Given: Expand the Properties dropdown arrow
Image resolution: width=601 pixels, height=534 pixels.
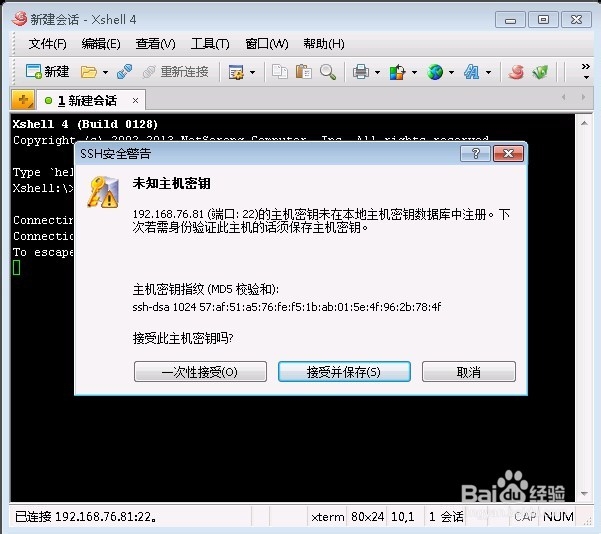Looking at the screenshot, I should 252,72.
